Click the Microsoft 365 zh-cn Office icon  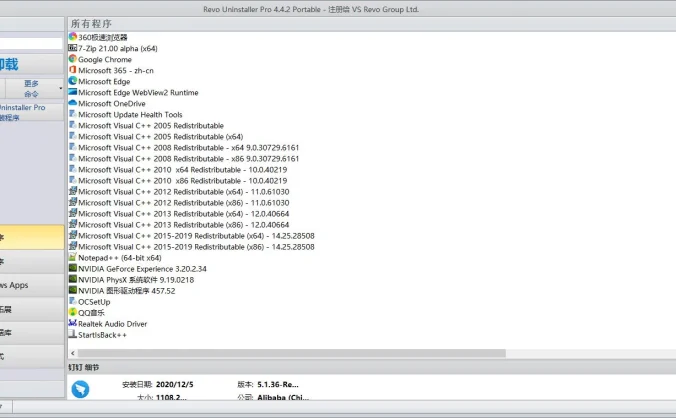pyautogui.click(x=73, y=70)
